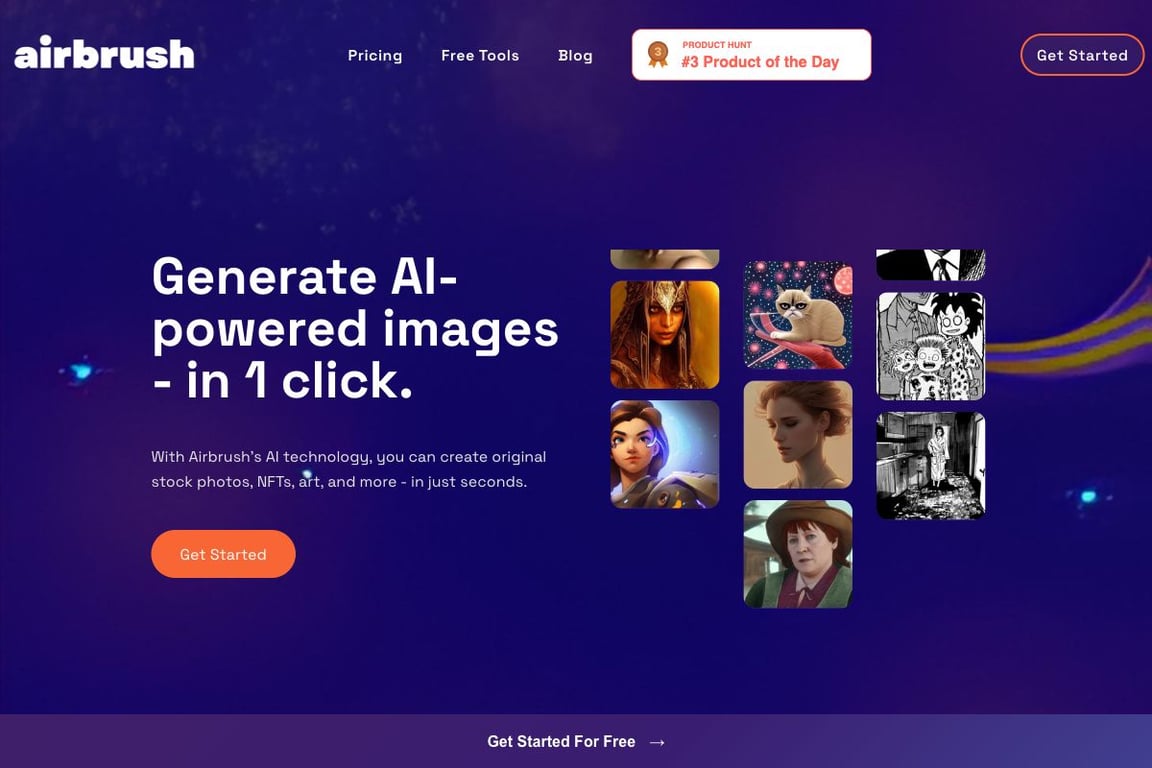The height and width of the screenshot is (768, 1152).
Task: Select the woman in brown hat thumbnail
Action: point(798,554)
